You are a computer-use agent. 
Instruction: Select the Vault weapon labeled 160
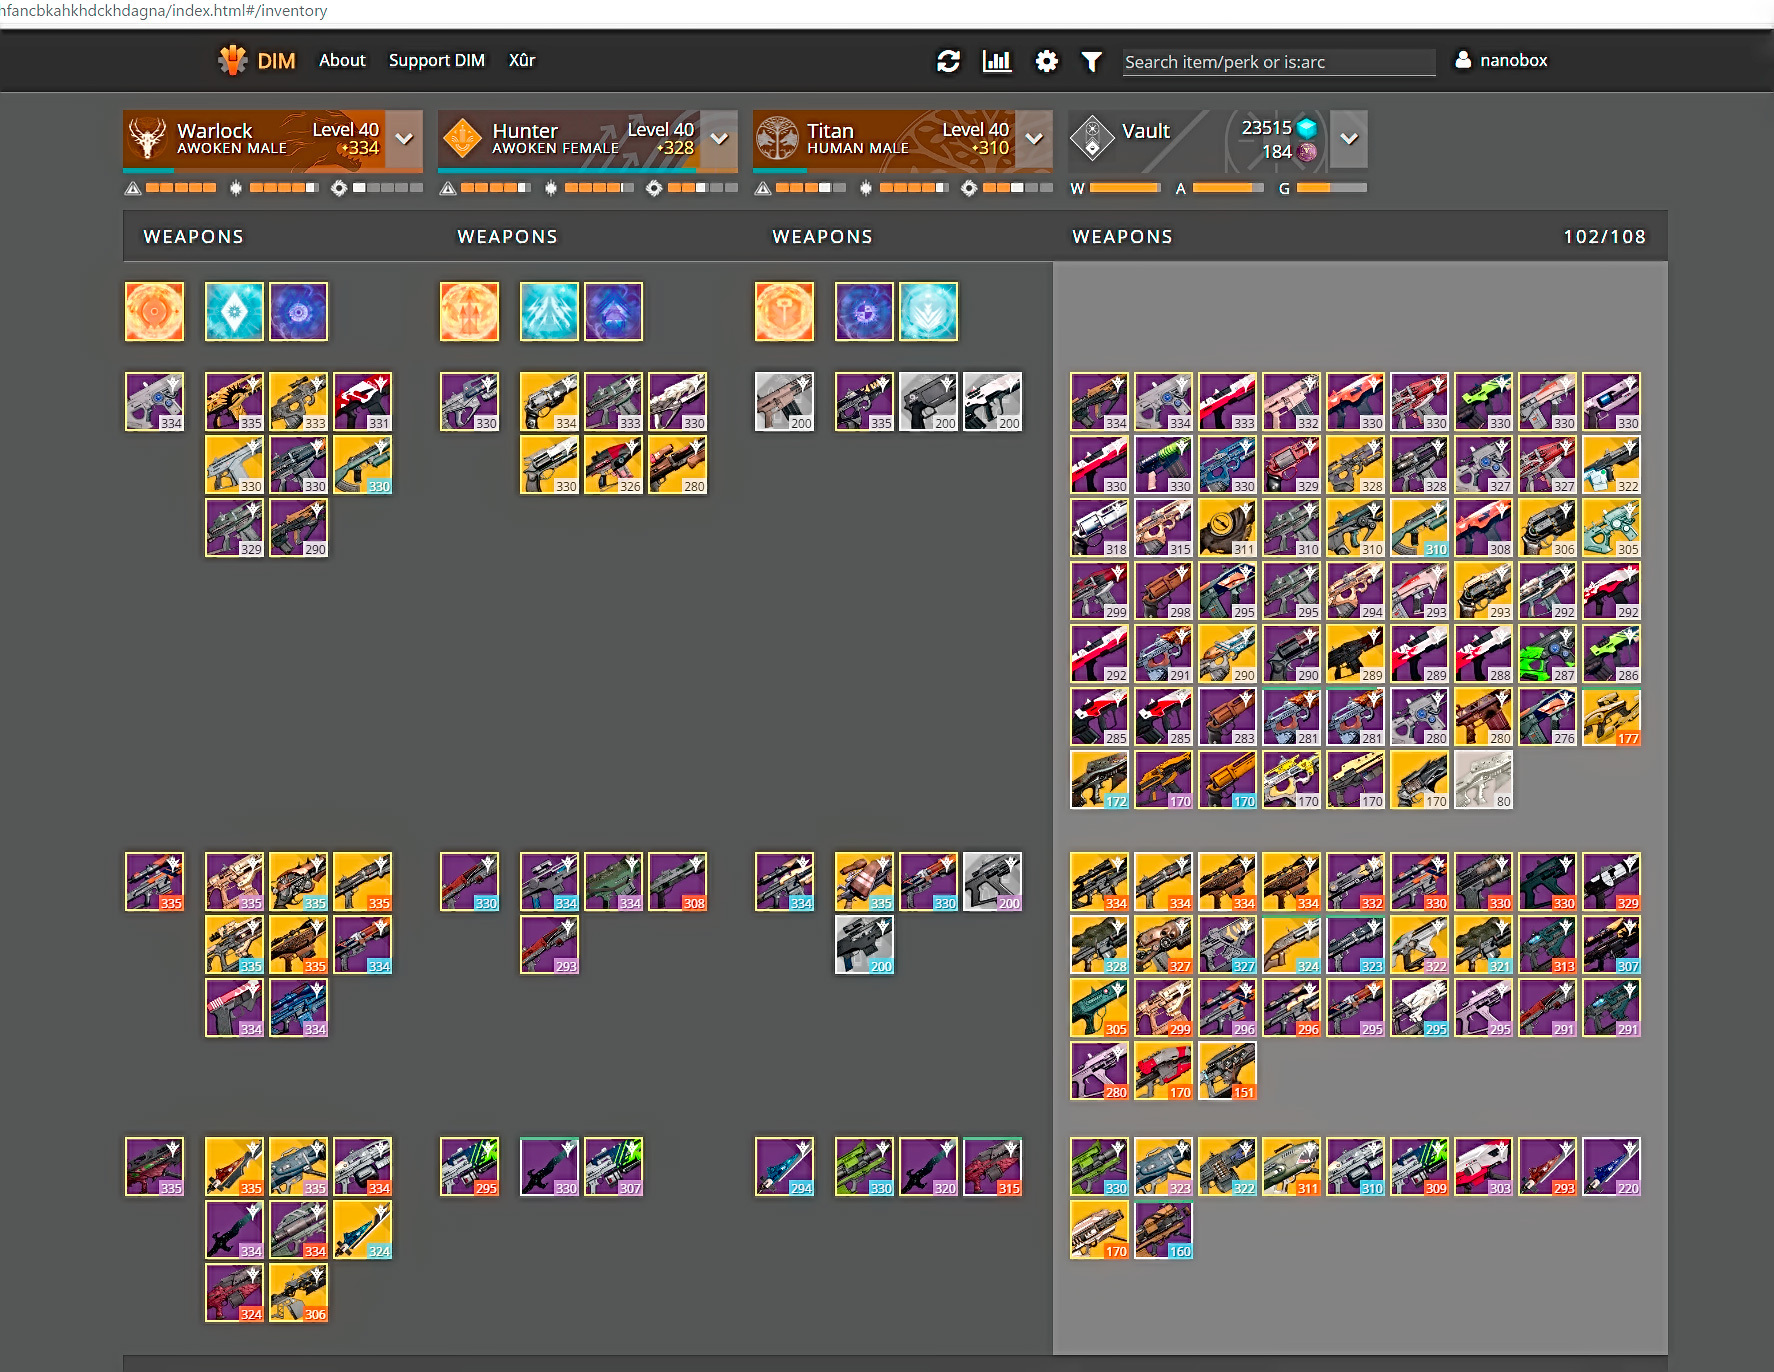(x=1163, y=1229)
